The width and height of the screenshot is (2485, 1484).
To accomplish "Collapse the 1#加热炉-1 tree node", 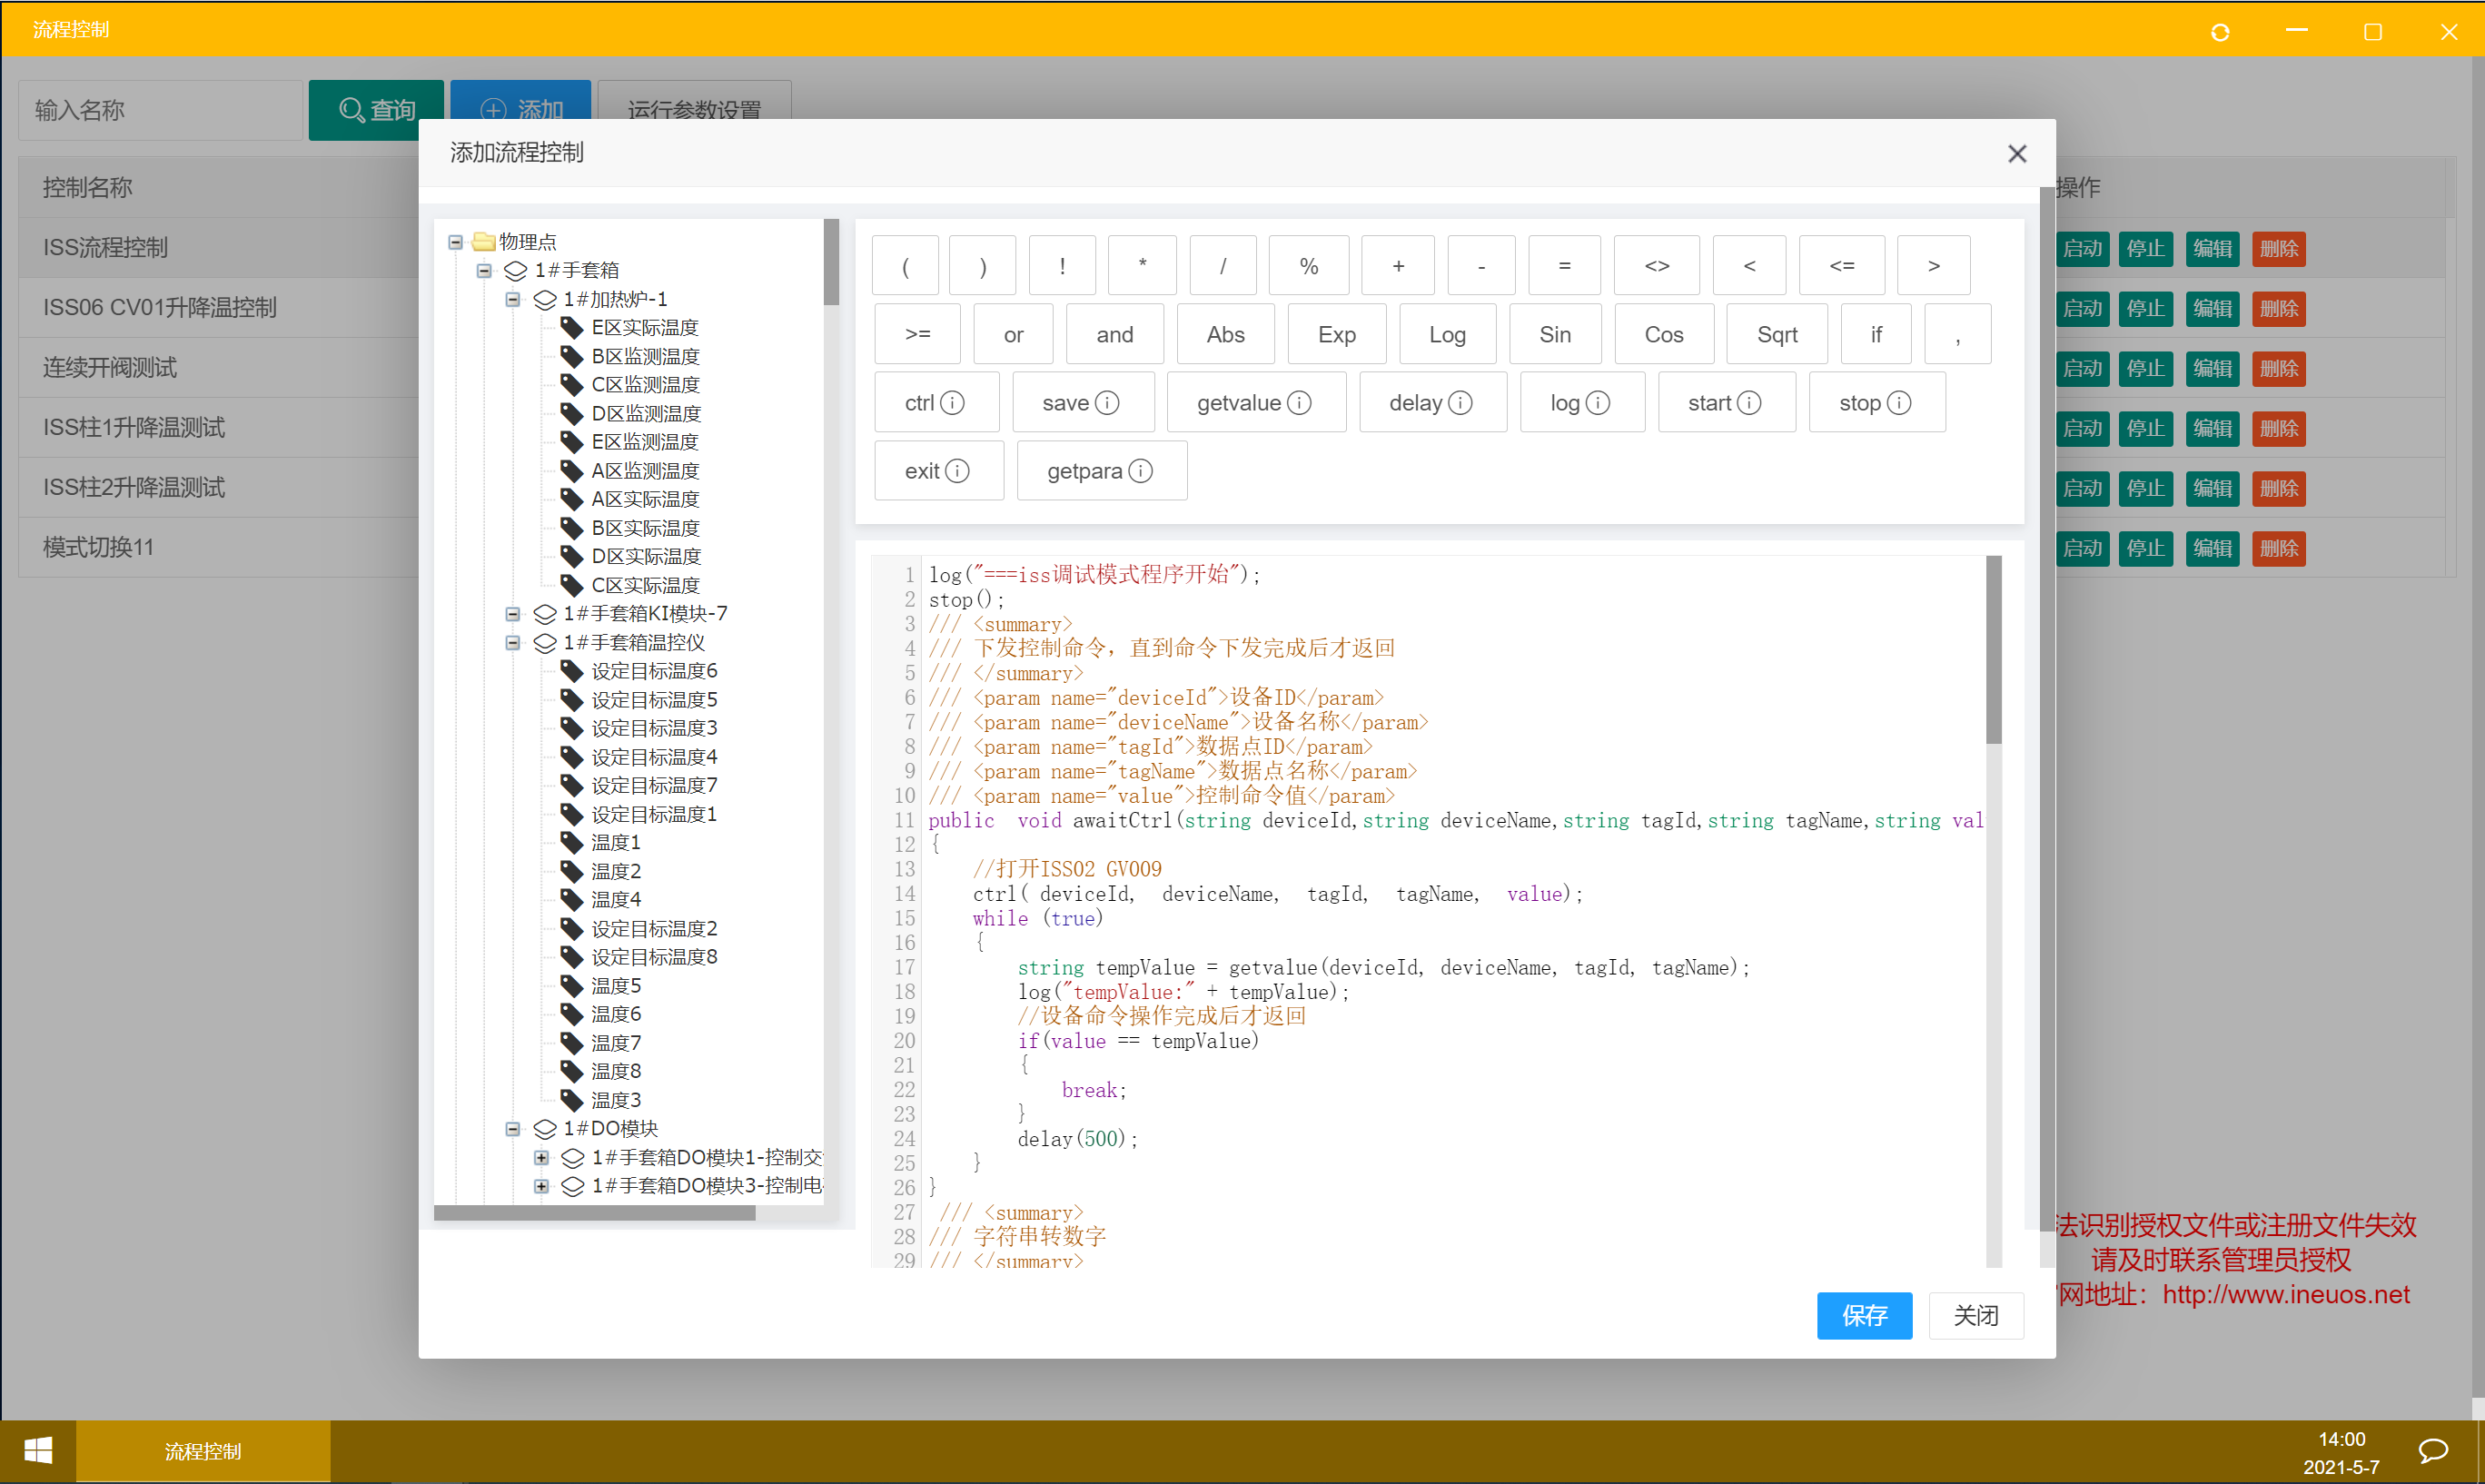I will (513, 299).
